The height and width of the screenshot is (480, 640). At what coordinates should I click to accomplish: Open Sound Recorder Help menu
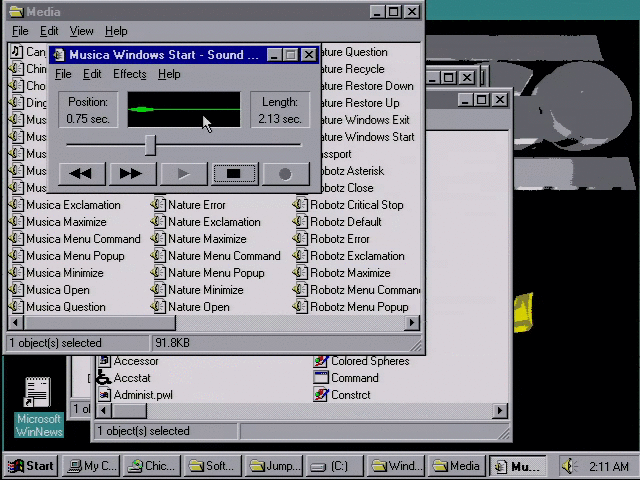pos(169,74)
